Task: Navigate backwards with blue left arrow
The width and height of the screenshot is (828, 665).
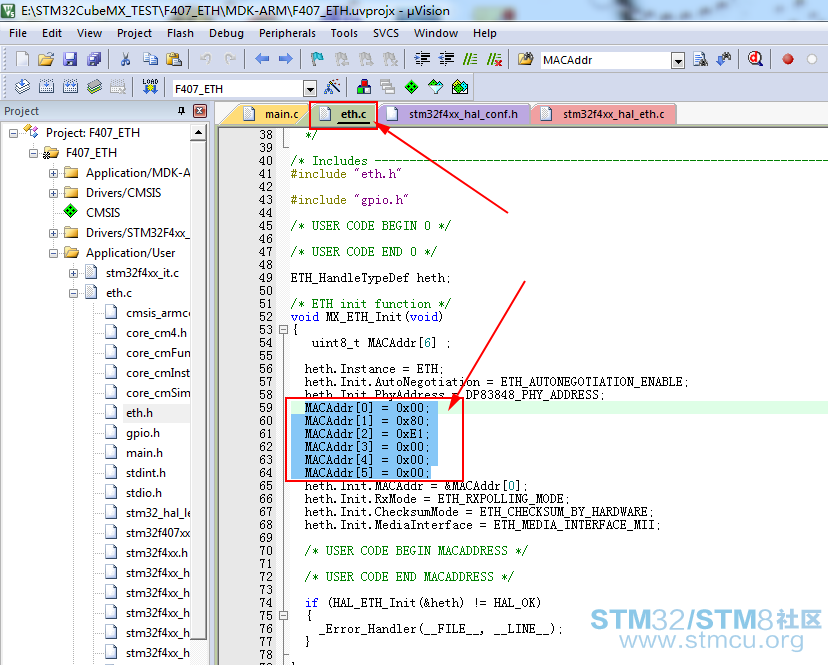Action: tap(262, 59)
